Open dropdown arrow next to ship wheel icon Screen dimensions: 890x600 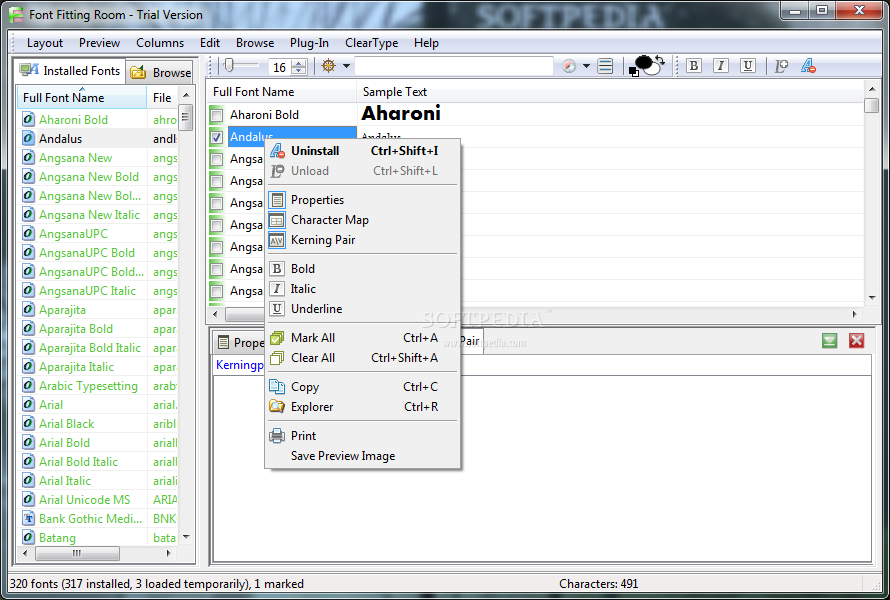(x=346, y=66)
